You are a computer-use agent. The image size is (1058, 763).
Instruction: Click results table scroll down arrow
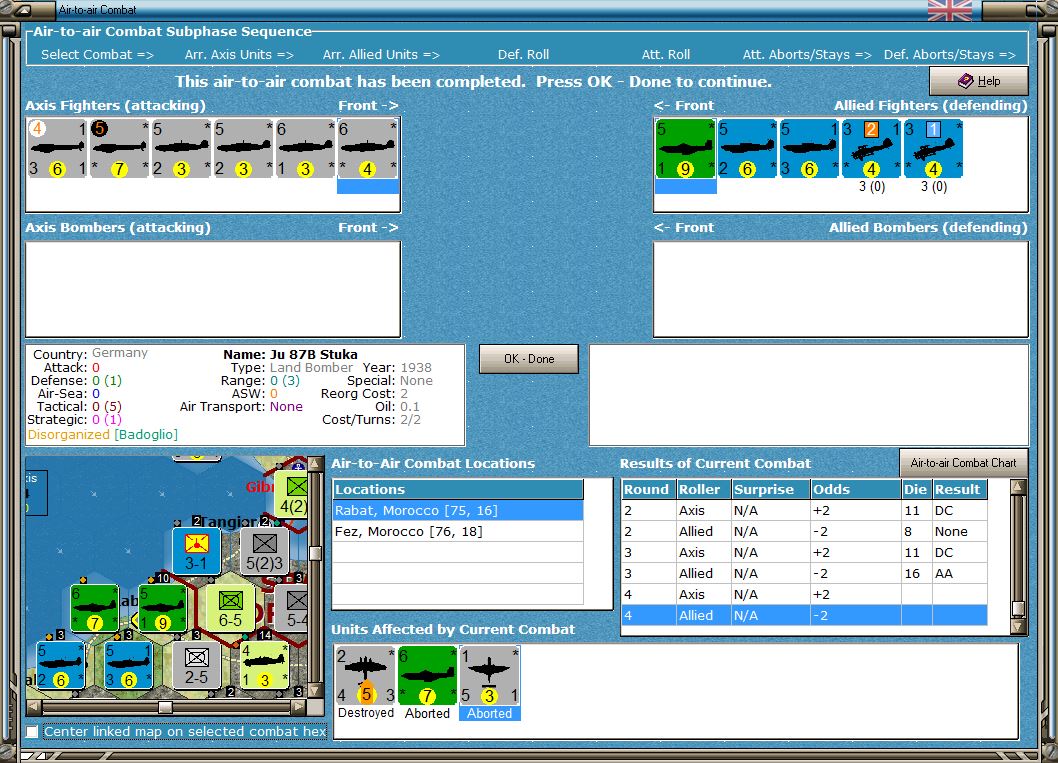click(1018, 627)
